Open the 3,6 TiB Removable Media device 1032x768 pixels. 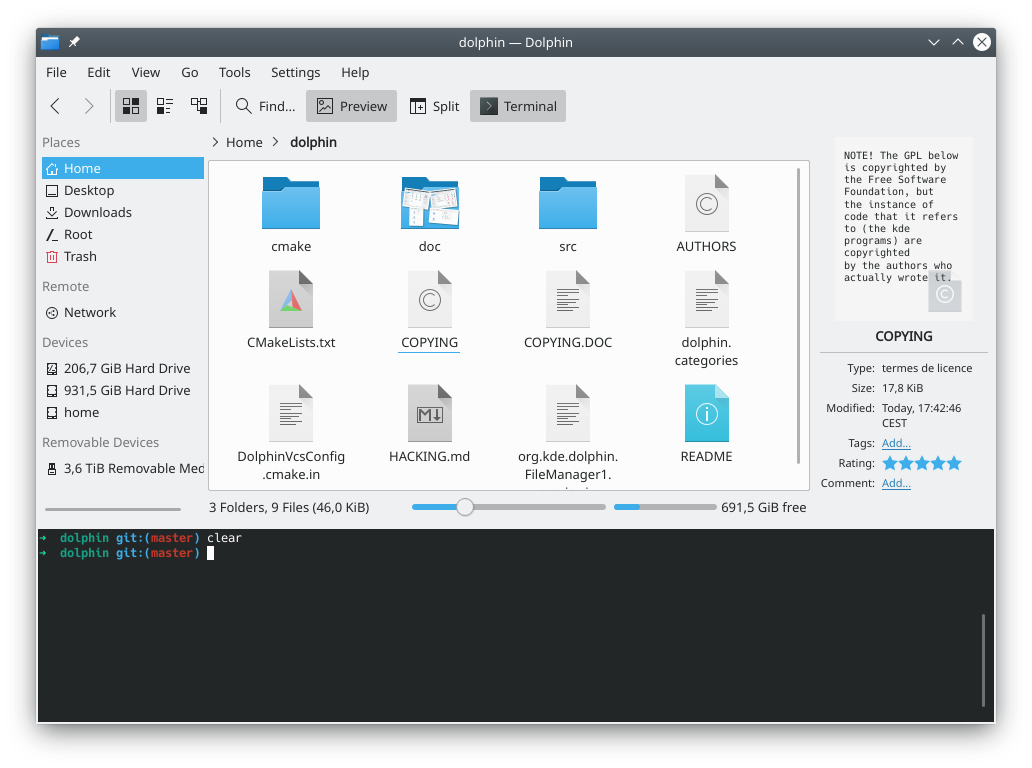[123, 469]
